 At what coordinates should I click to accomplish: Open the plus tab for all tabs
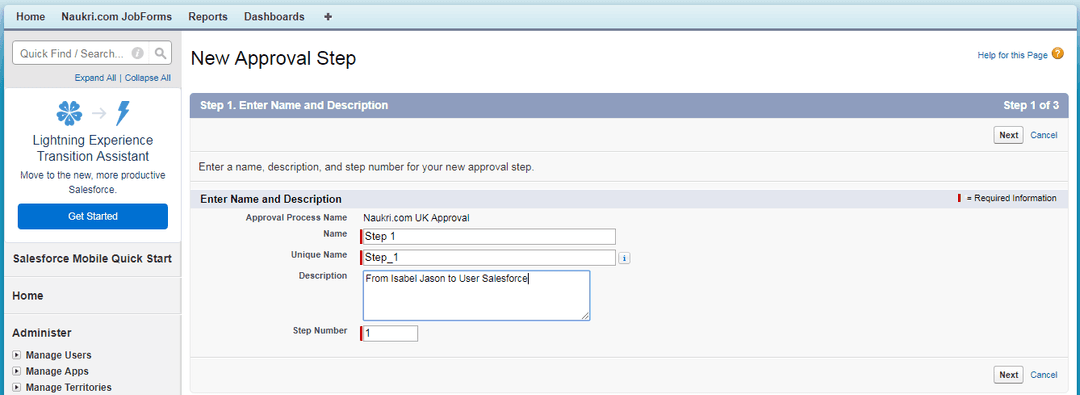point(328,17)
